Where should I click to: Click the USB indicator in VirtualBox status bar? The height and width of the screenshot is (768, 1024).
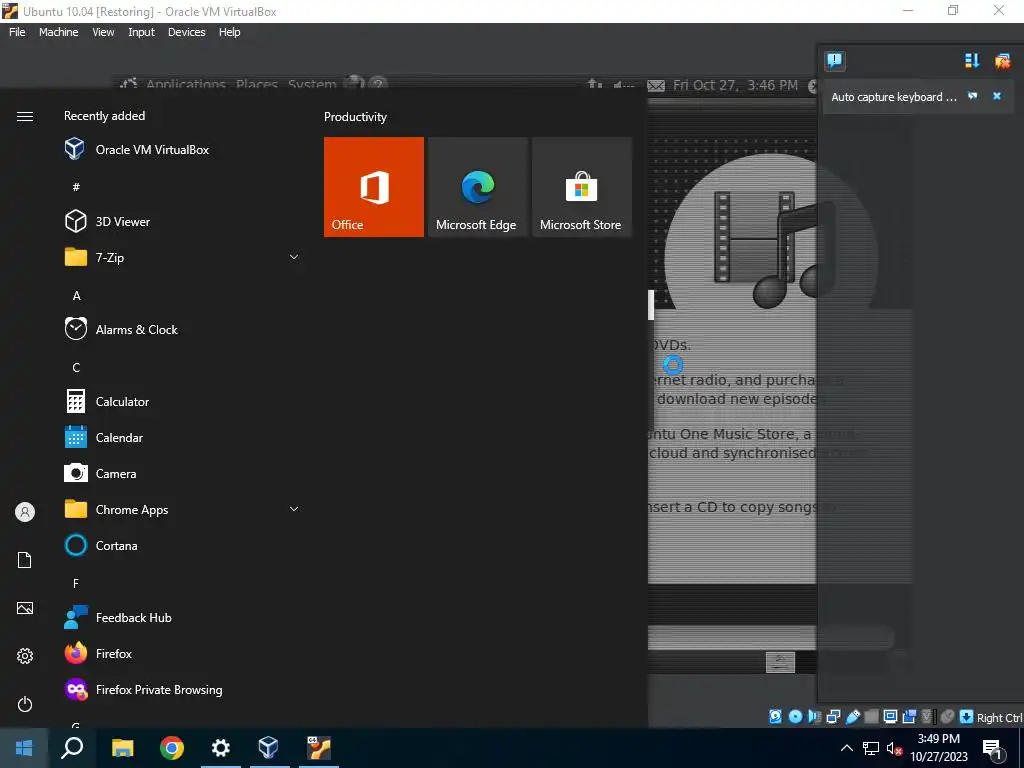pyautogui.click(x=852, y=716)
